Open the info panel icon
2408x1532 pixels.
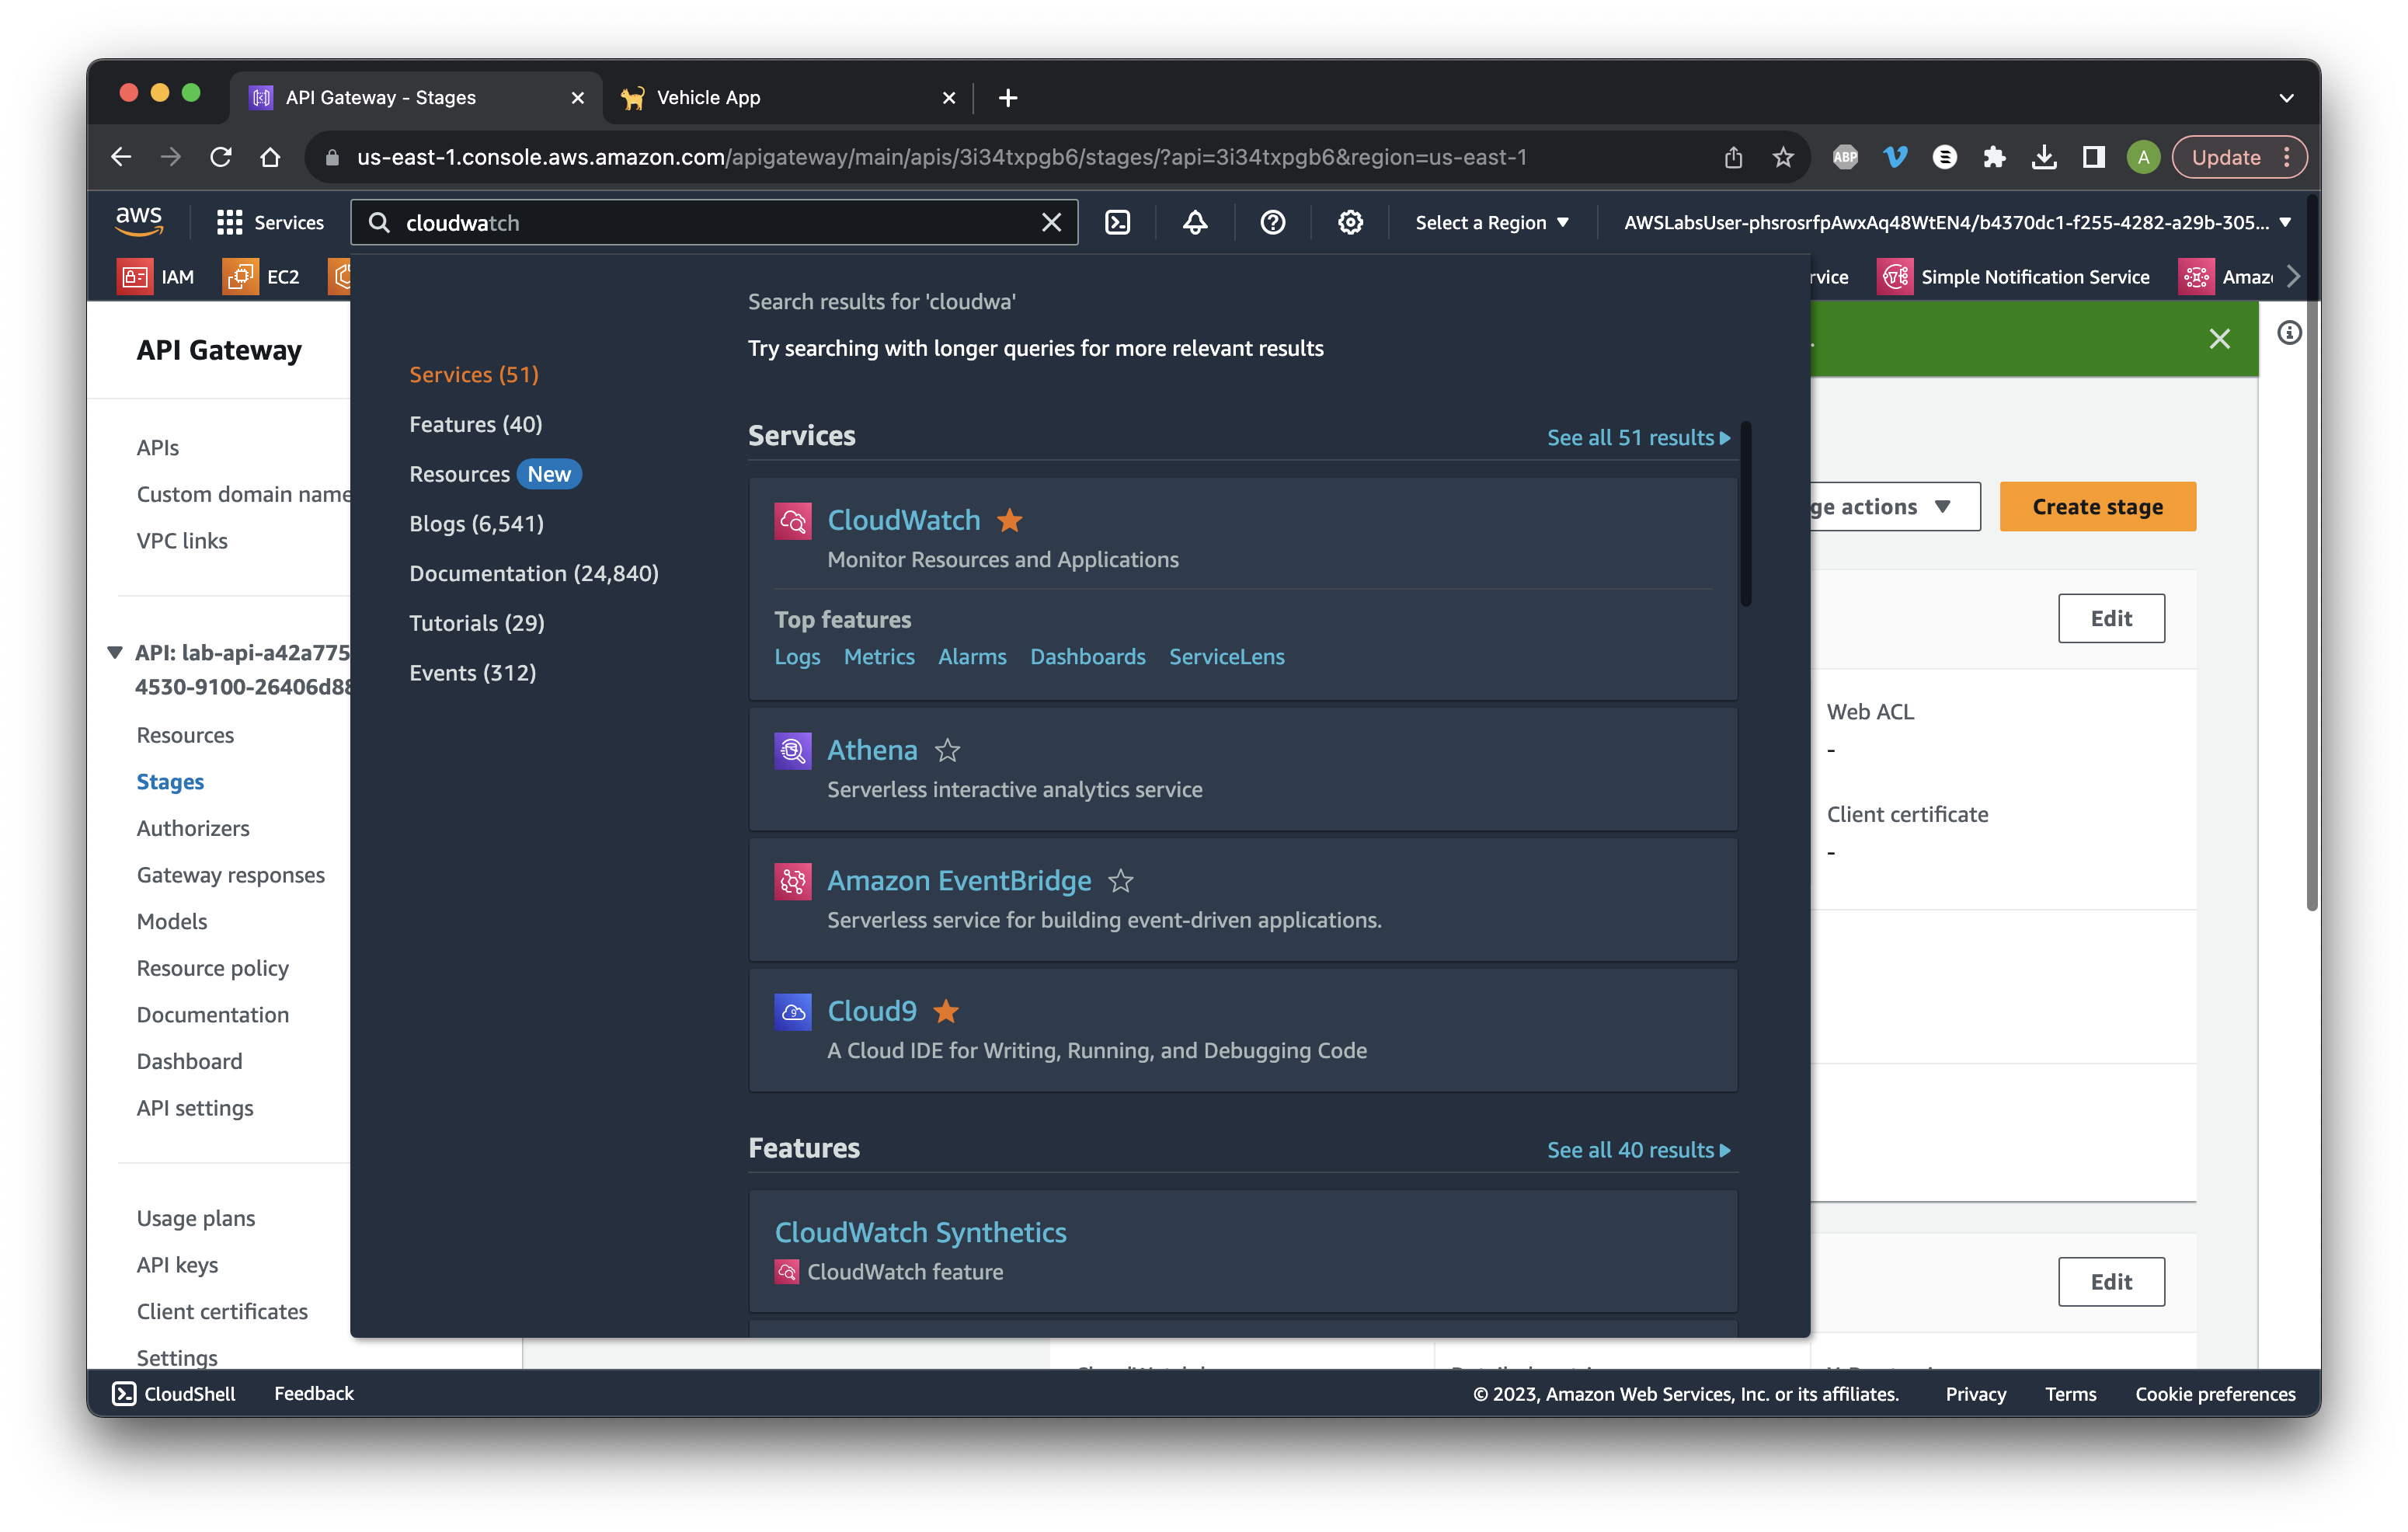[x=2288, y=333]
